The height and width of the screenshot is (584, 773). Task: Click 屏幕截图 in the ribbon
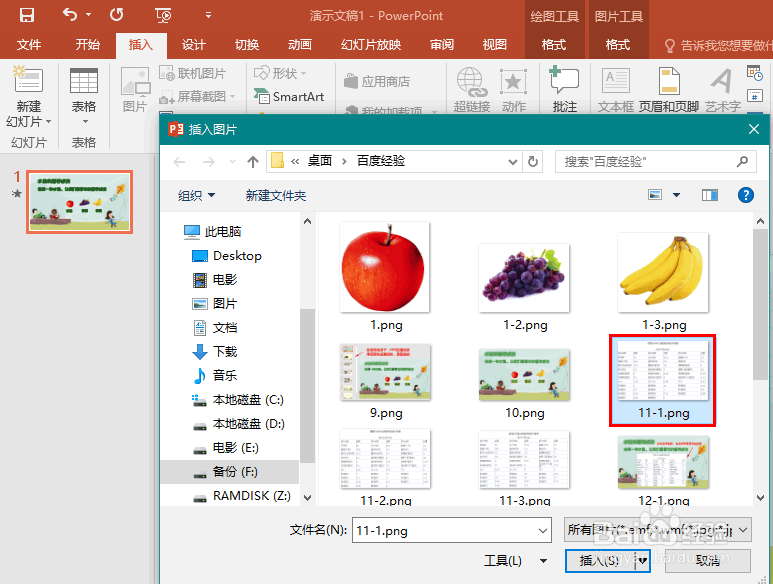point(197,97)
